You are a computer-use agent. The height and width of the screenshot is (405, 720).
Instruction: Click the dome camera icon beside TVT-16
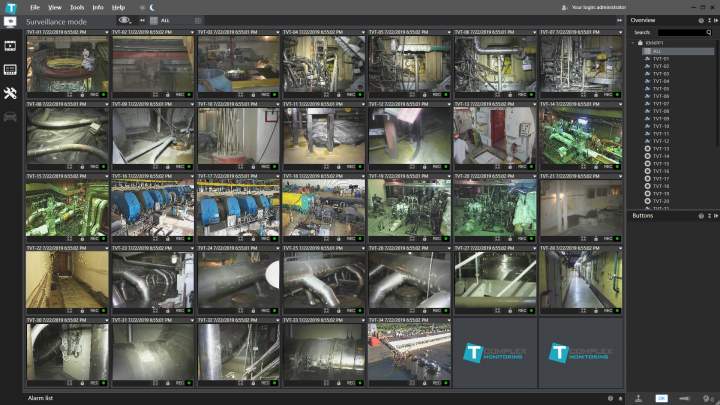pos(647,171)
